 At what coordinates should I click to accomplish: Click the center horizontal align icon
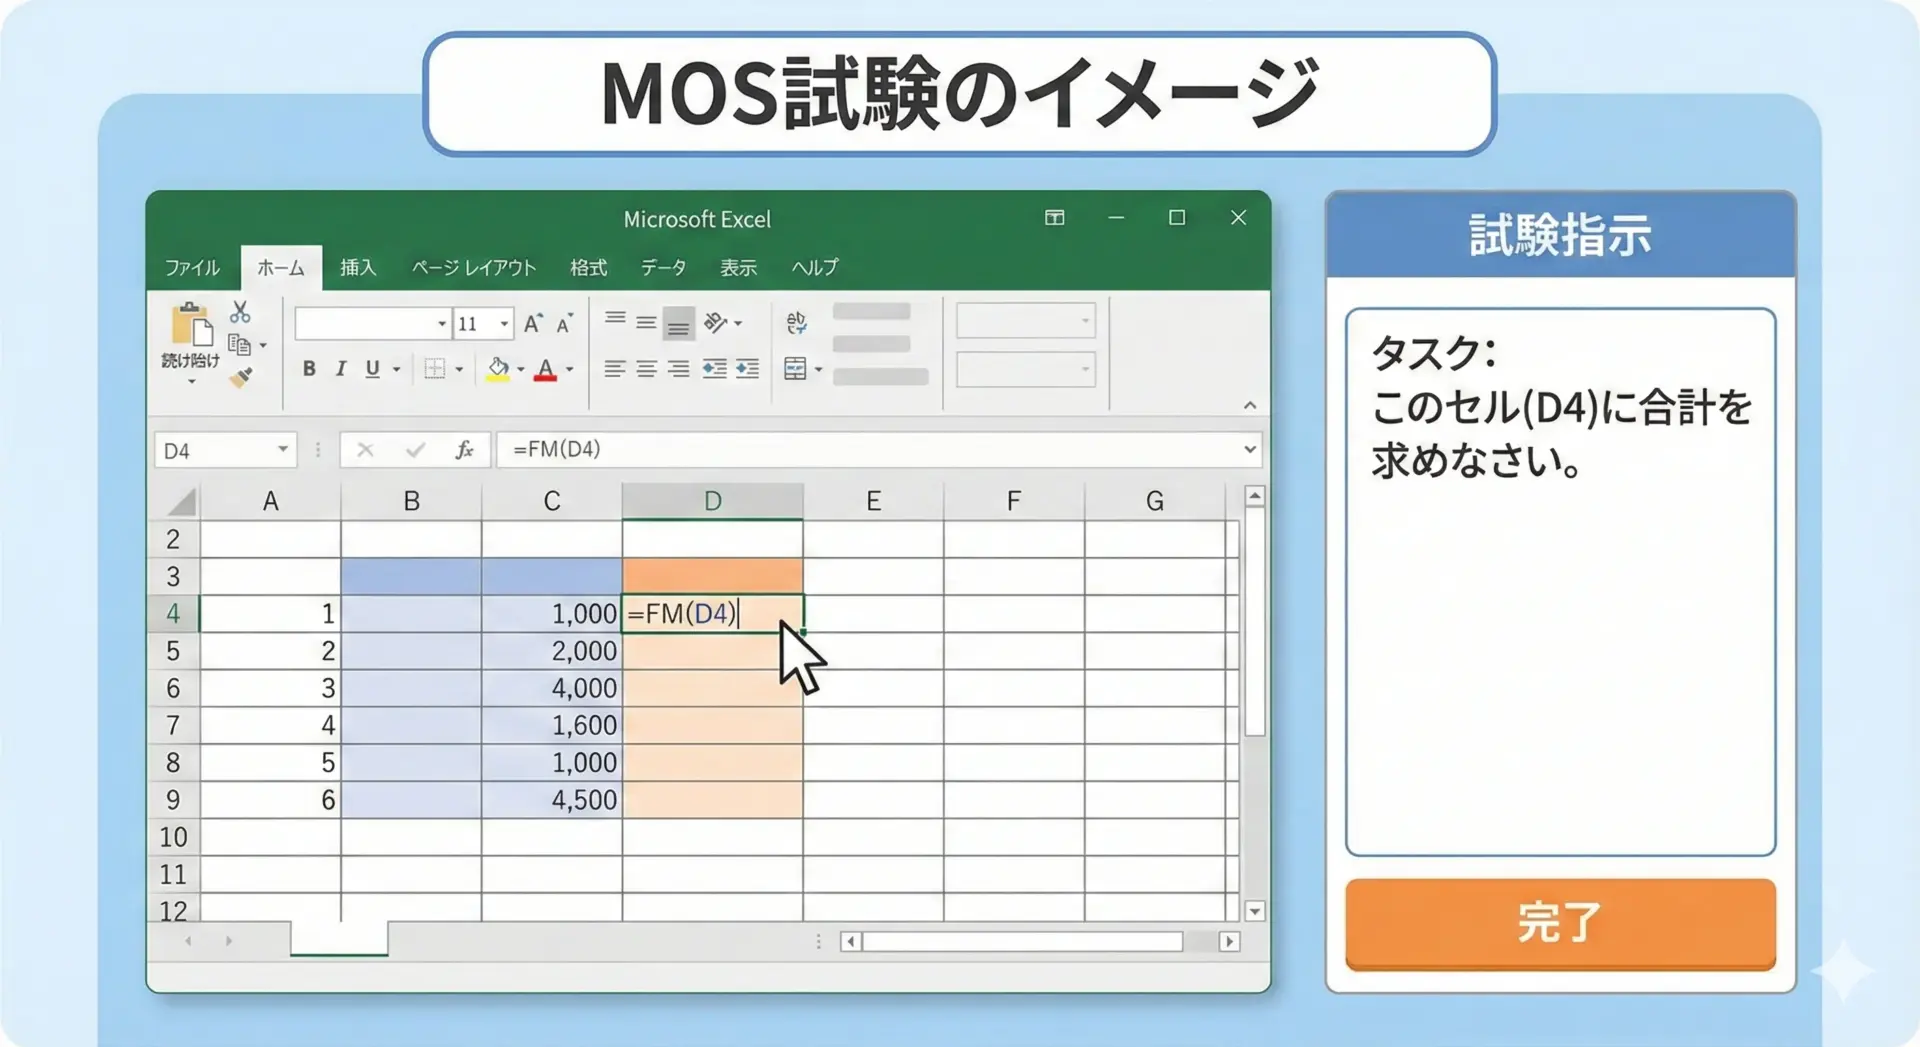pyautogui.click(x=647, y=369)
